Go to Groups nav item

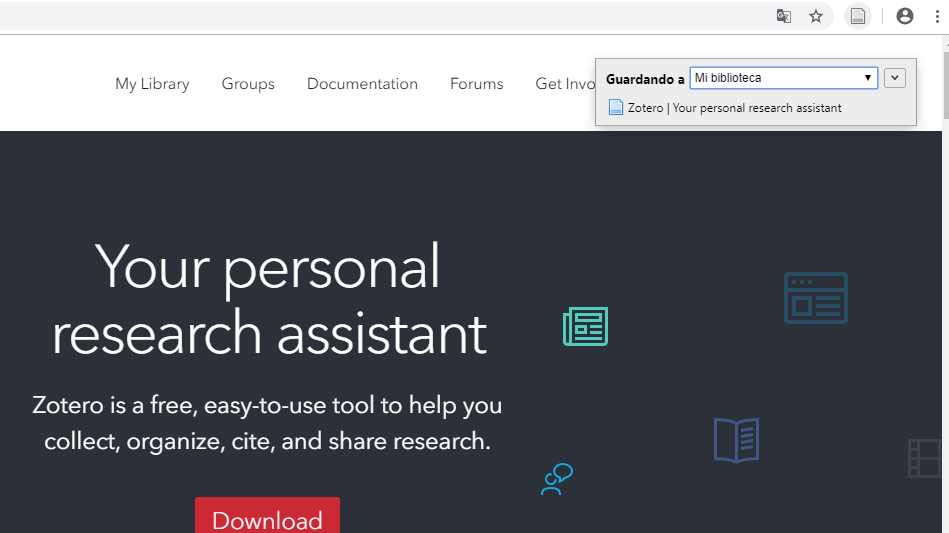pyautogui.click(x=248, y=83)
